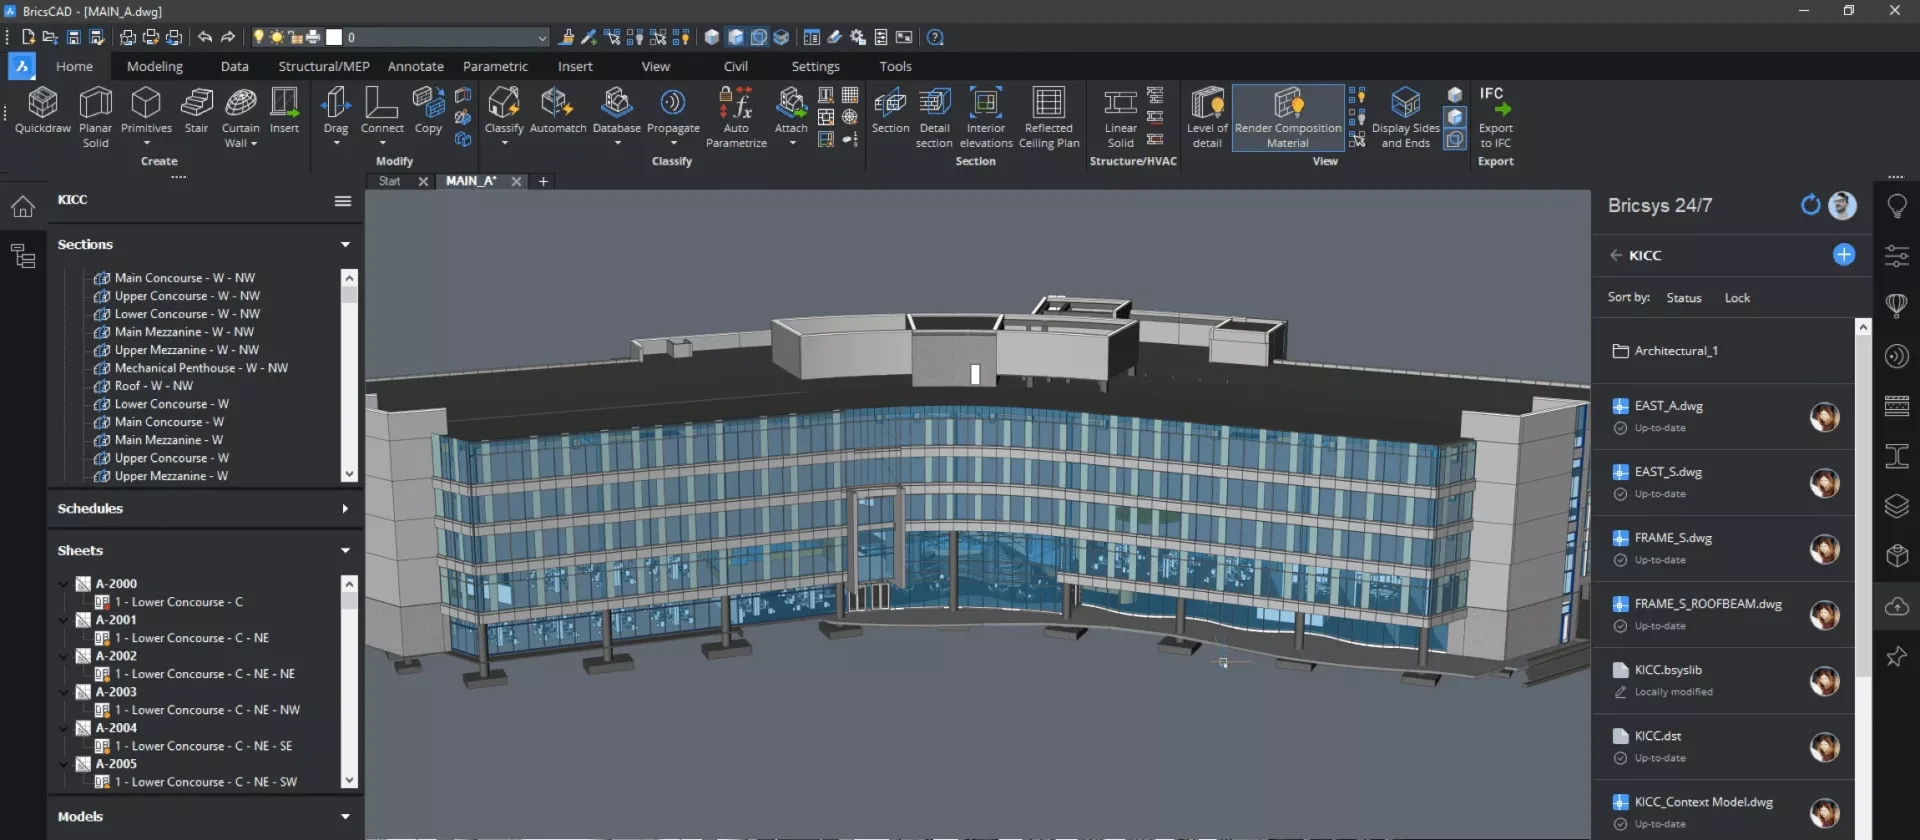Image resolution: width=1920 pixels, height=840 pixels.
Task: Select the Linear Solid tool
Action: pyautogui.click(x=1120, y=115)
